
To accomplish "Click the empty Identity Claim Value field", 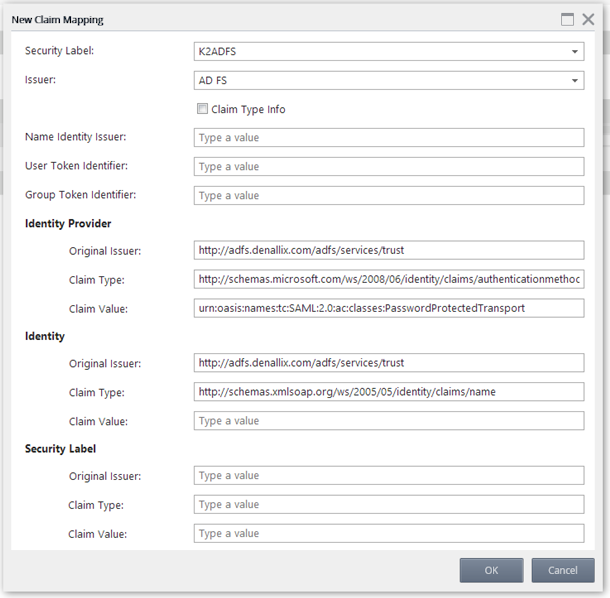I will (388, 421).
